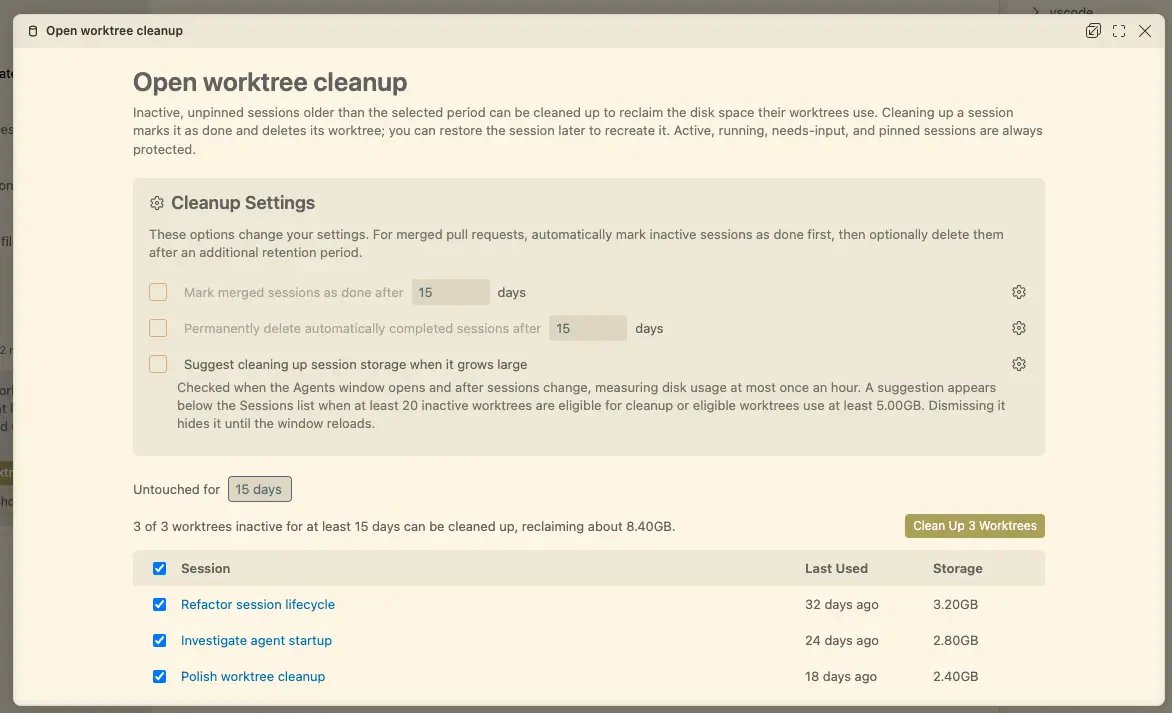Viewport: 1172px width, 713px height.
Task: Focus the mark merged sessions days field
Action: pos(451,292)
